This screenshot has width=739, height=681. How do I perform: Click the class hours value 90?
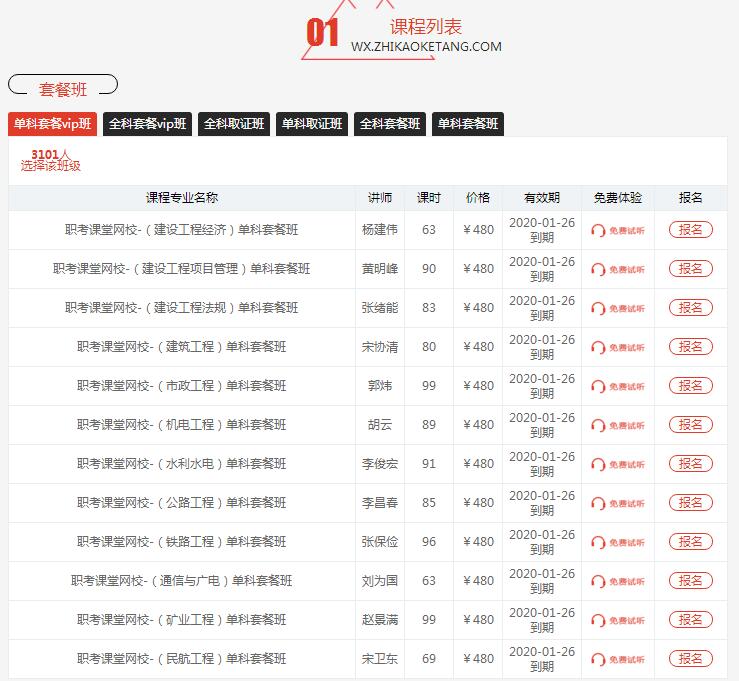coord(429,269)
